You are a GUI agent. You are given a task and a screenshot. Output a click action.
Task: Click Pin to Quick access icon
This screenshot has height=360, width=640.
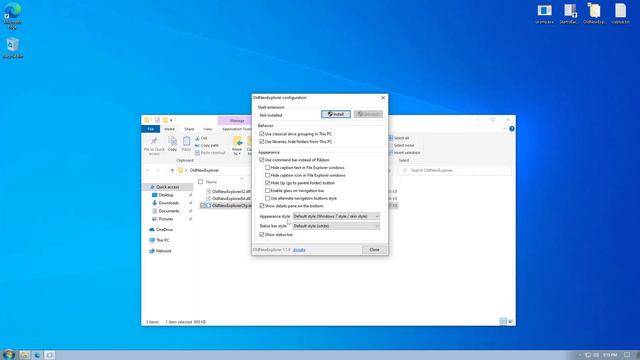click(x=154, y=146)
